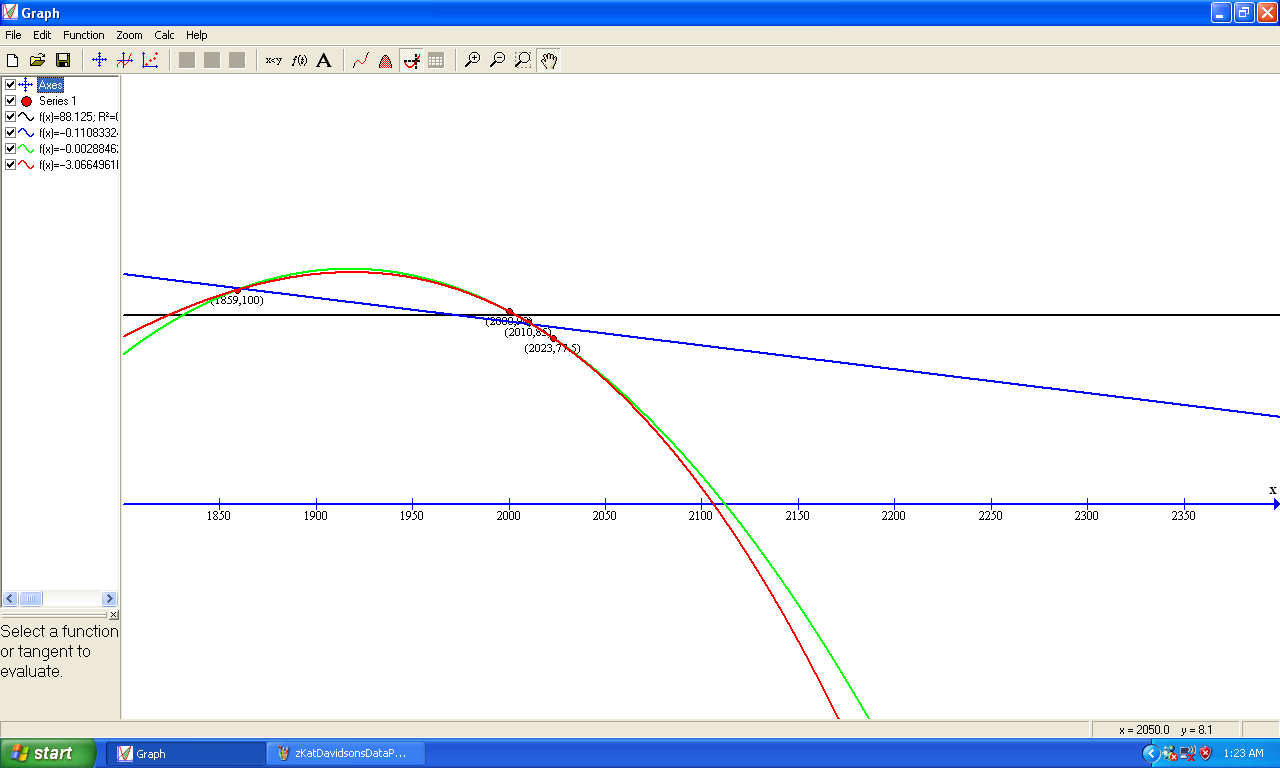Select the zoom window tool

coord(523,60)
